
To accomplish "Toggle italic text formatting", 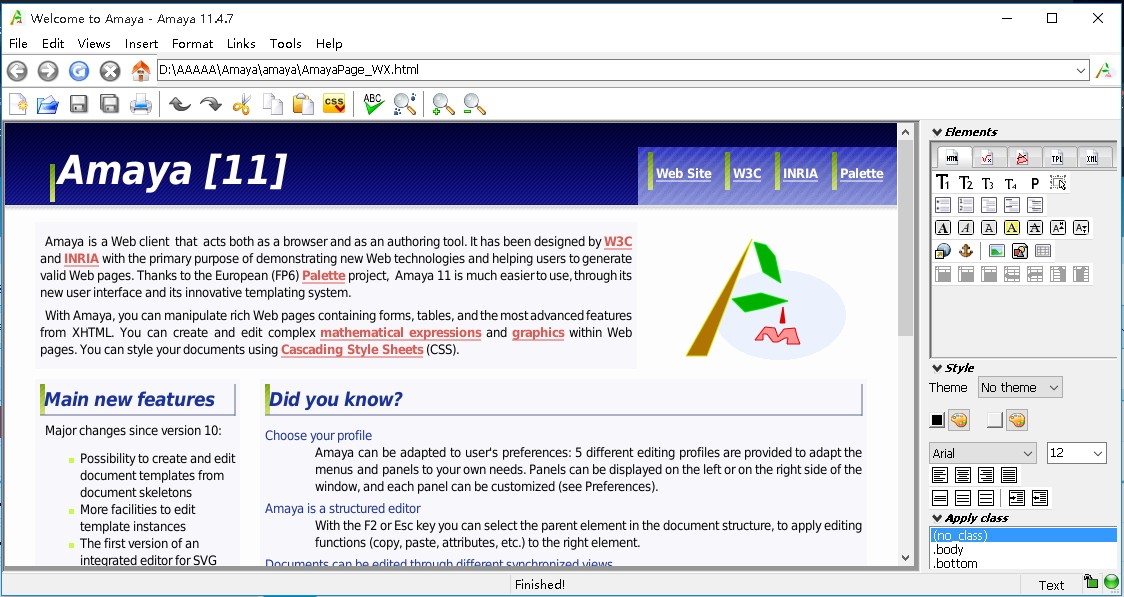I will tap(966, 228).
